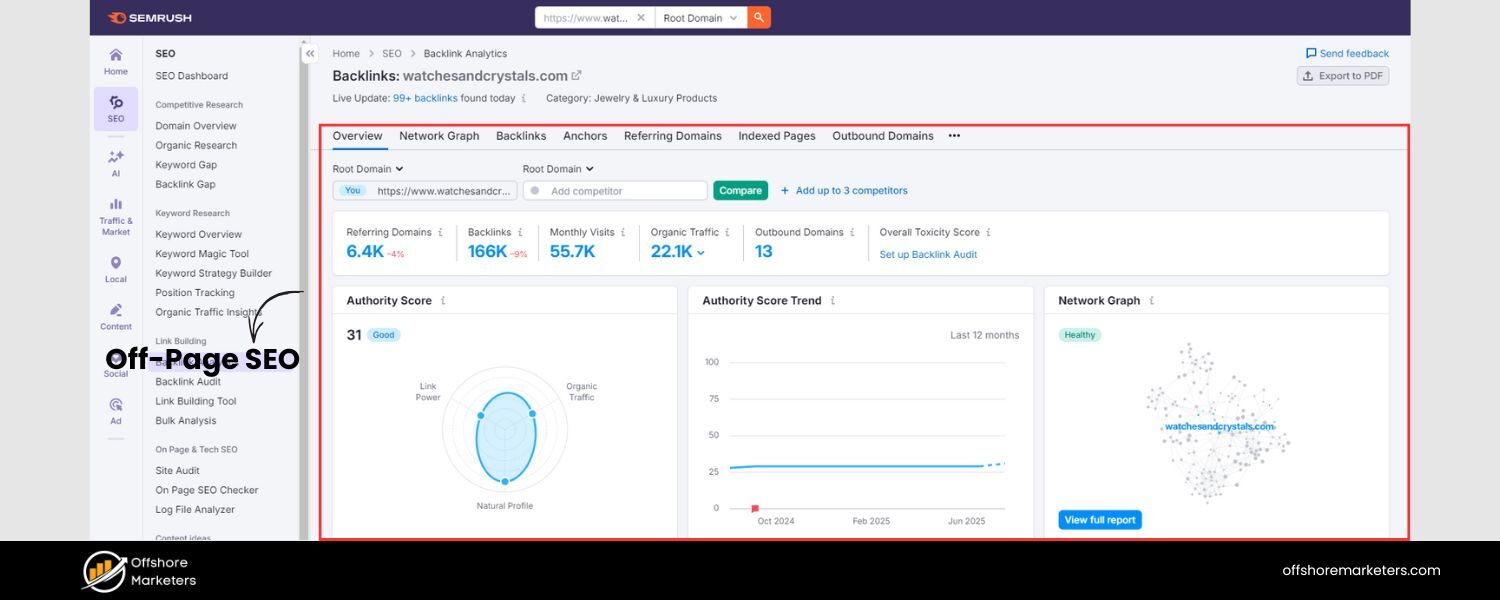1500x600 pixels.
Task: Open Traffic & Market sidebar section
Action: [x=116, y=216]
